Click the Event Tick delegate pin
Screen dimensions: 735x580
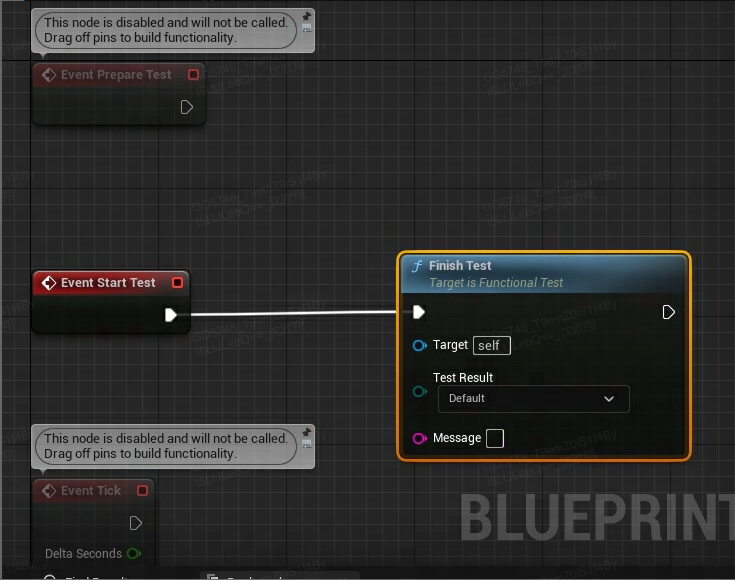click(x=142, y=490)
